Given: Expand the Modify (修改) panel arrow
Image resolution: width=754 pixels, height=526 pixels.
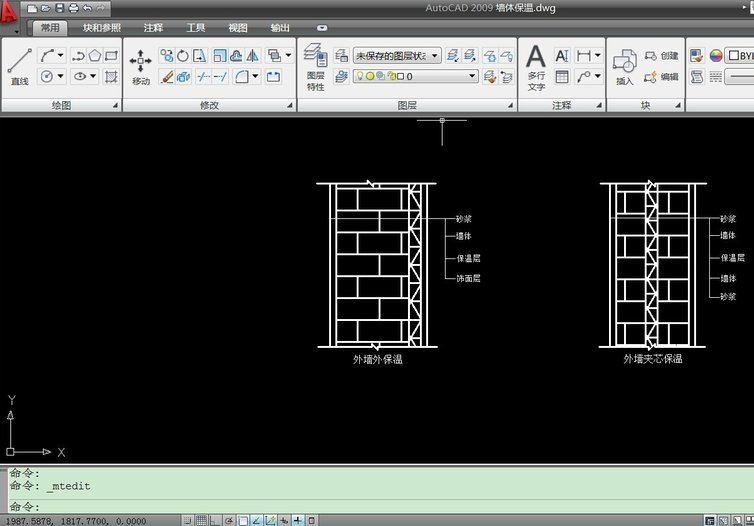Looking at the screenshot, I should (290, 105).
